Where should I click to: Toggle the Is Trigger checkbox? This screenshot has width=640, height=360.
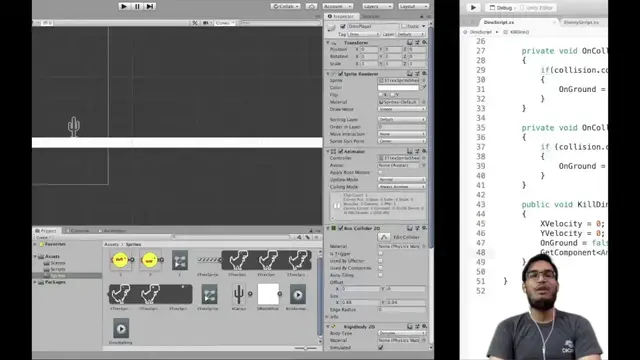[x=380, y=253]
